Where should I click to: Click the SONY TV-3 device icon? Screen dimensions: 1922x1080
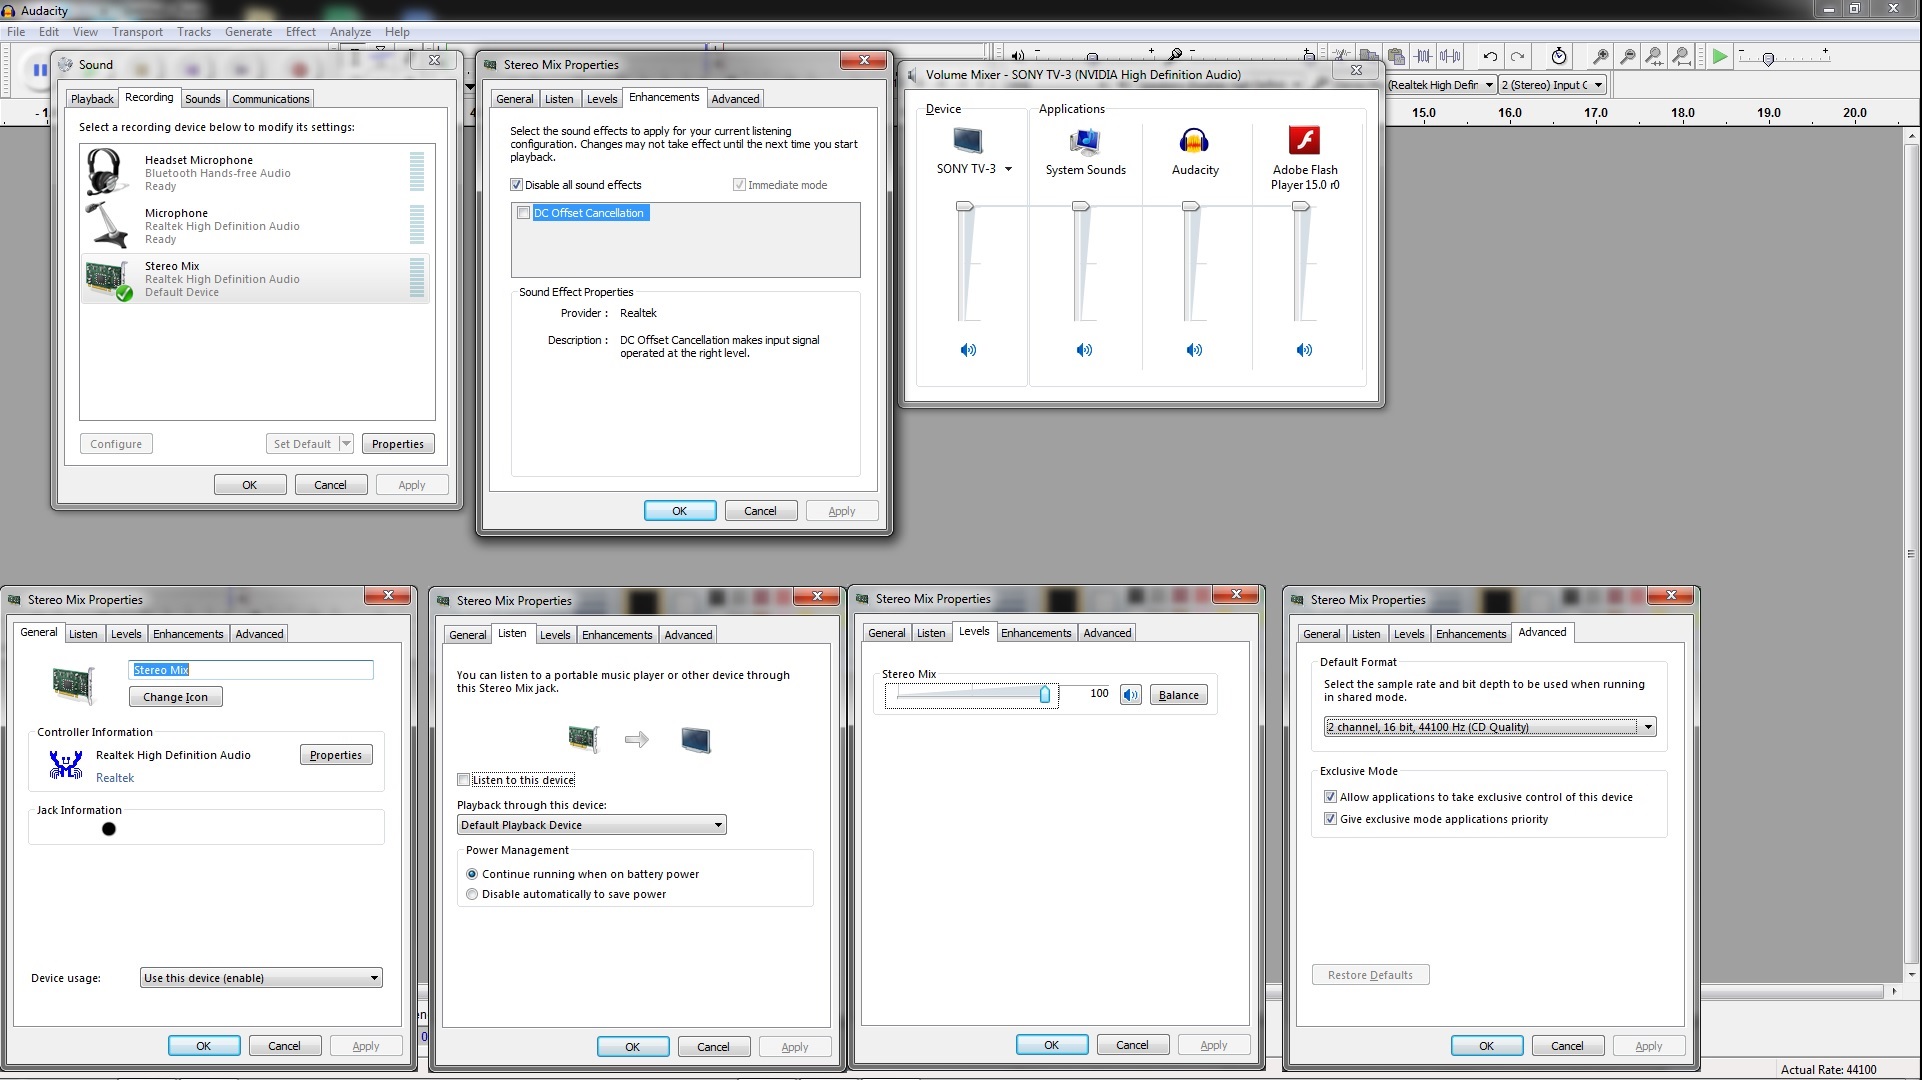coord(967,141)
